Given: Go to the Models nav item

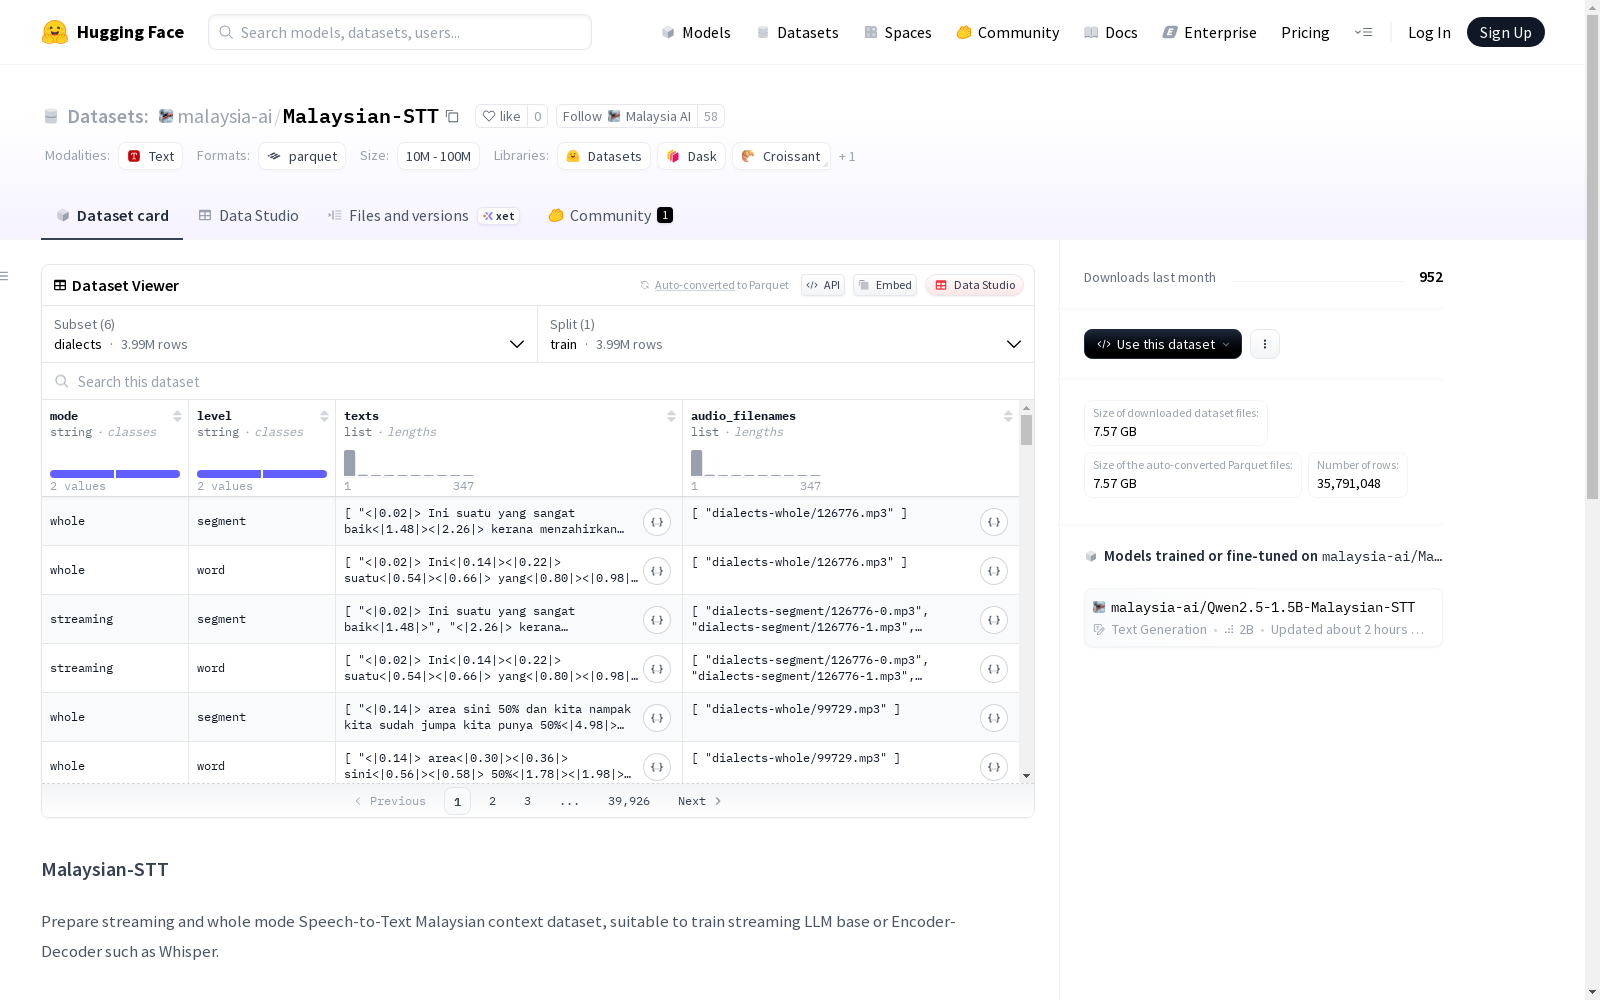Looking at the screenshot, I should pos(696,32).
